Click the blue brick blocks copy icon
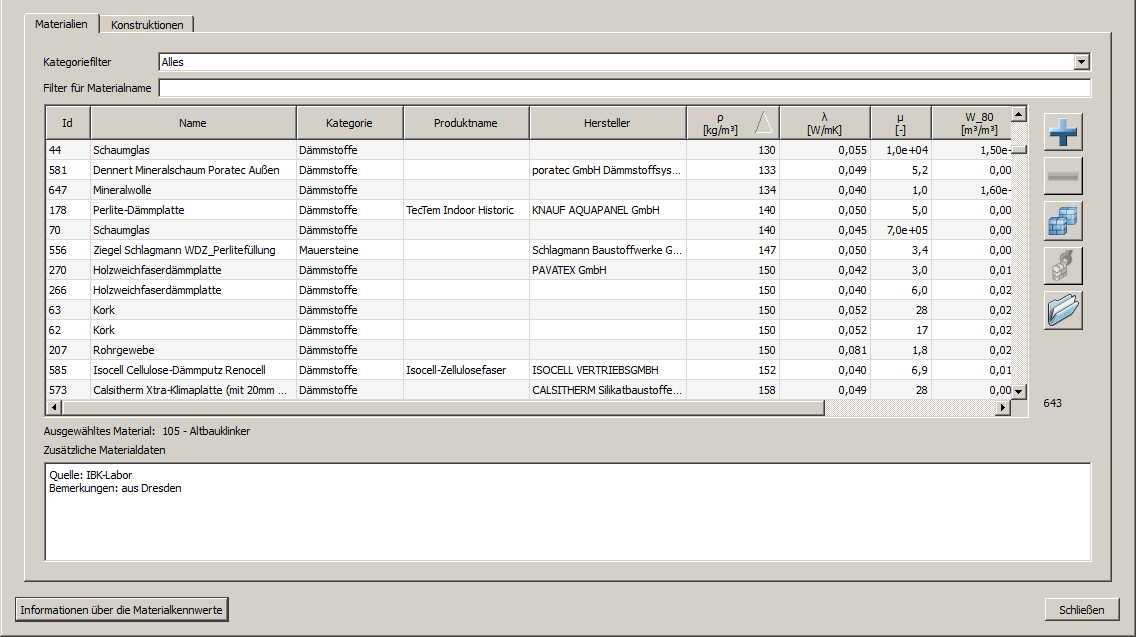 1063,221
